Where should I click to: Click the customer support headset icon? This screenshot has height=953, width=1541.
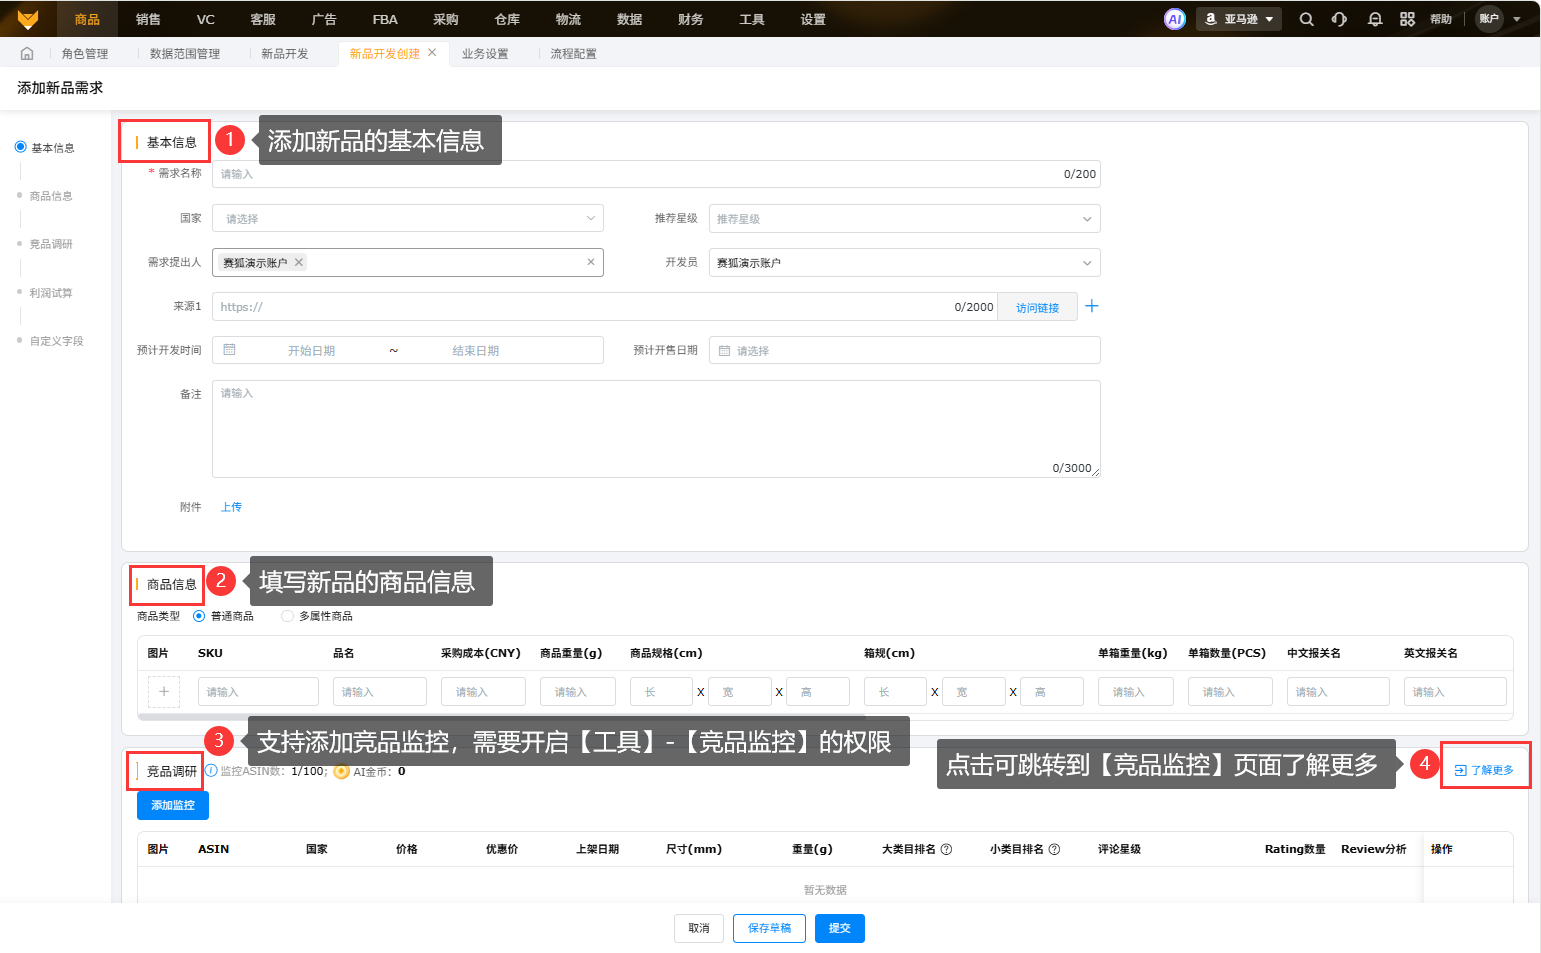click(x=1340, y=19)
